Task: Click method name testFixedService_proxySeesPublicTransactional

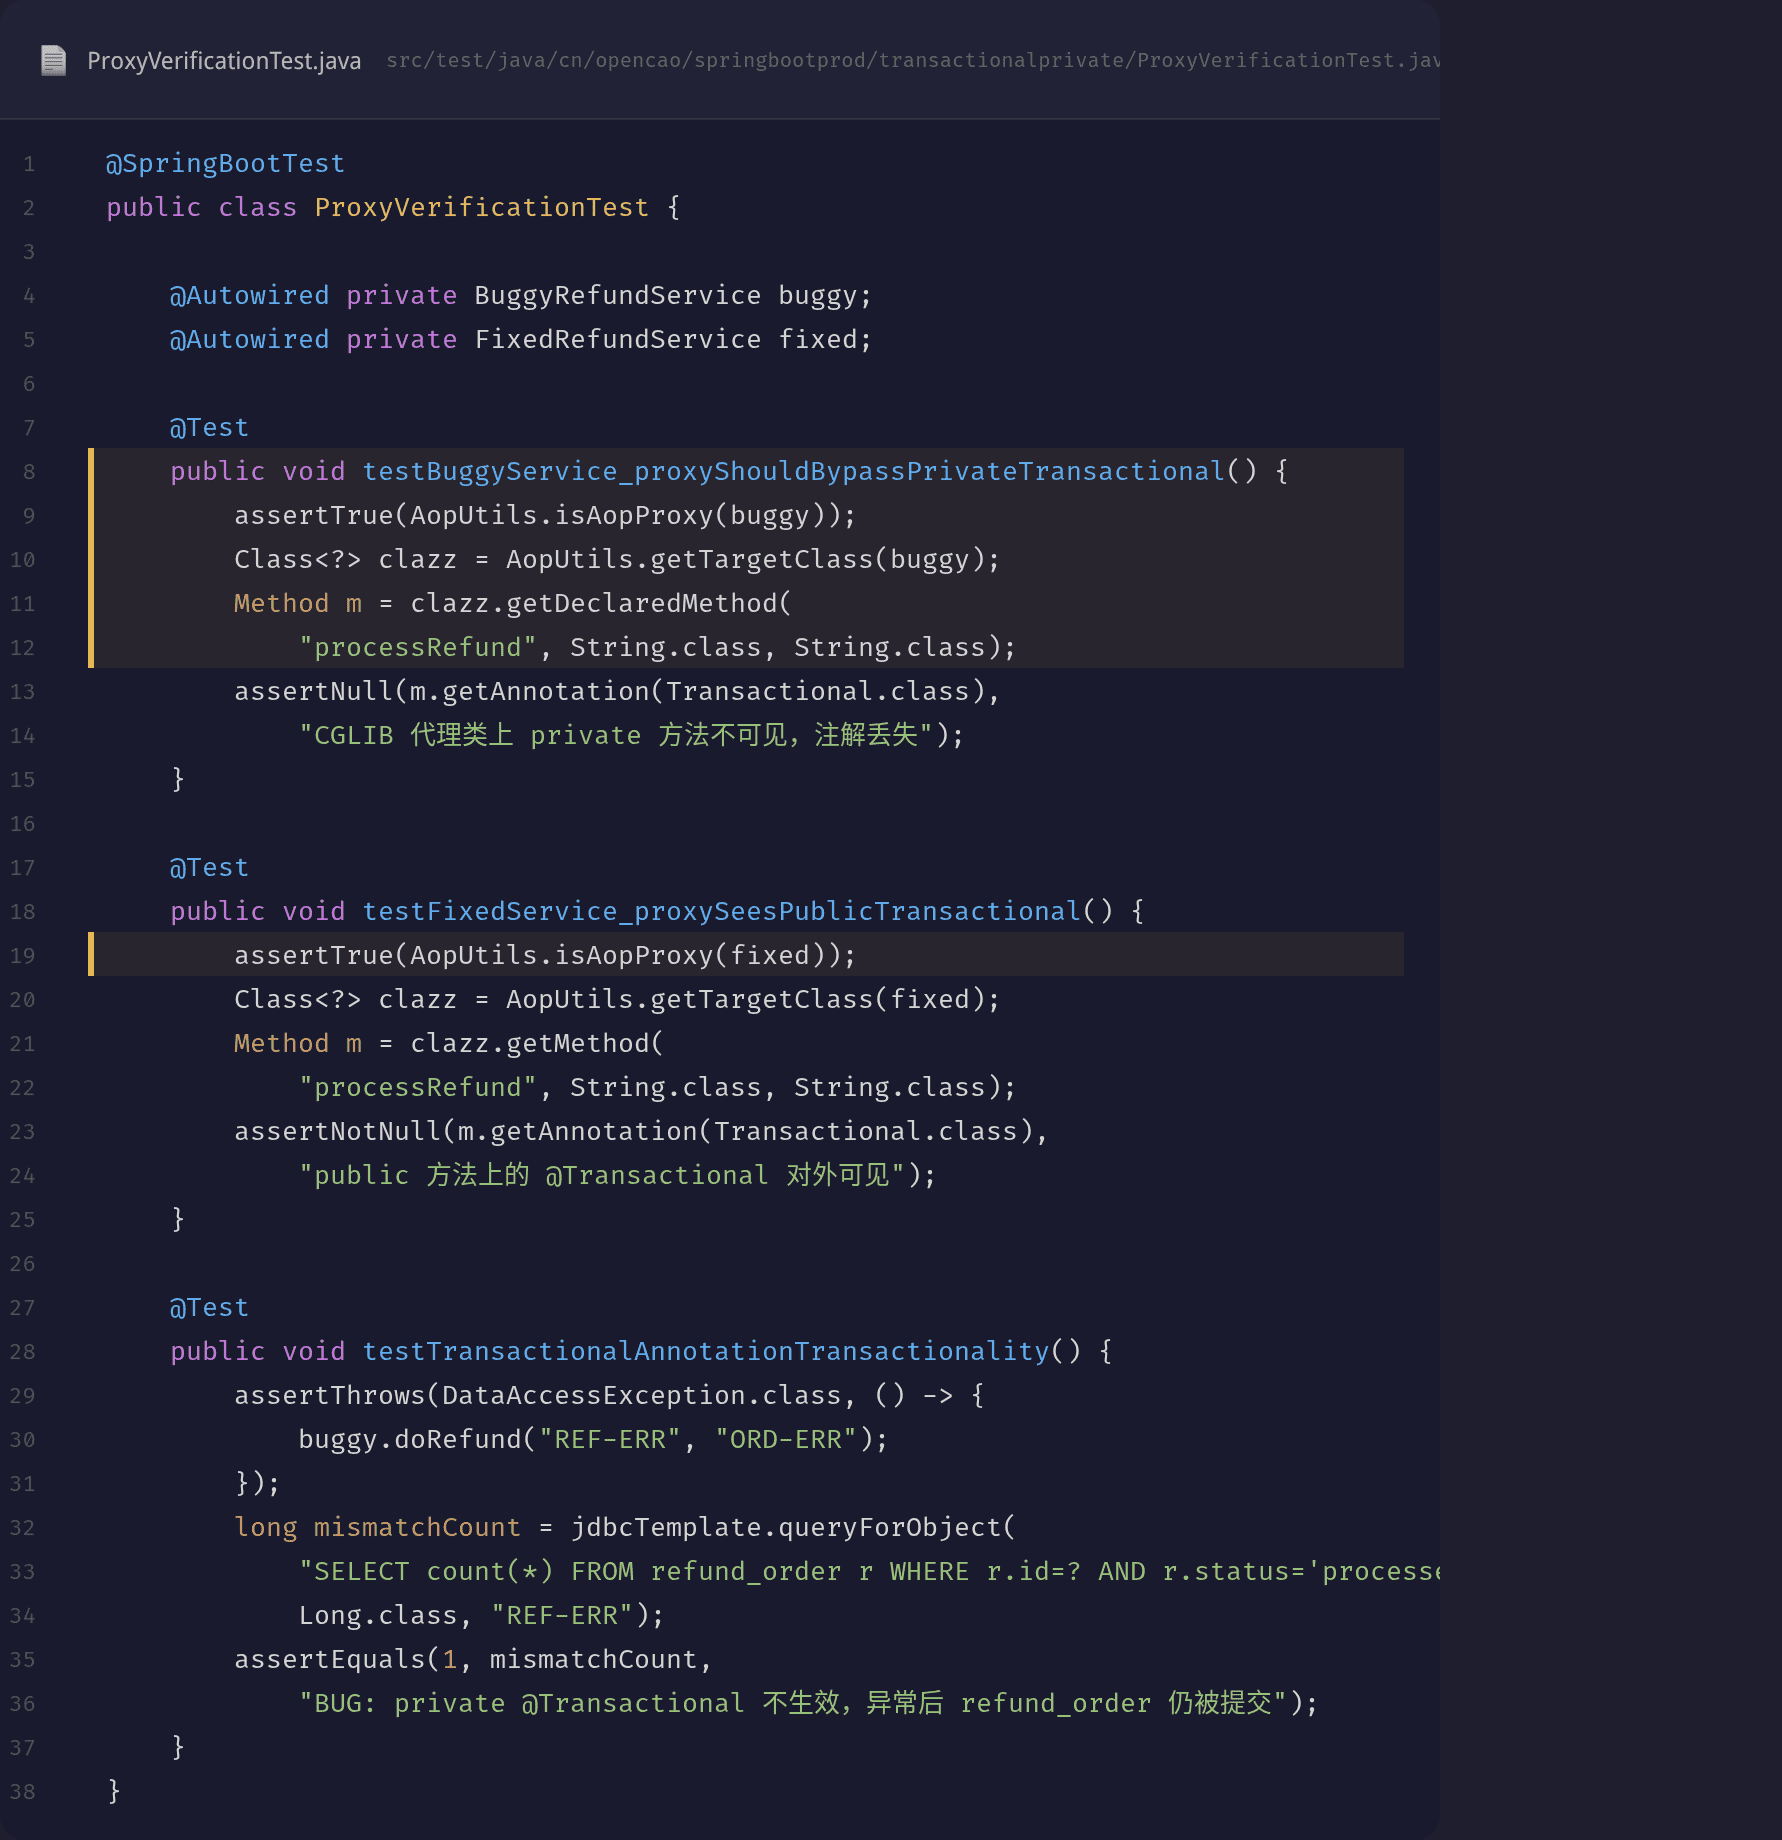Action: [722, 911]
